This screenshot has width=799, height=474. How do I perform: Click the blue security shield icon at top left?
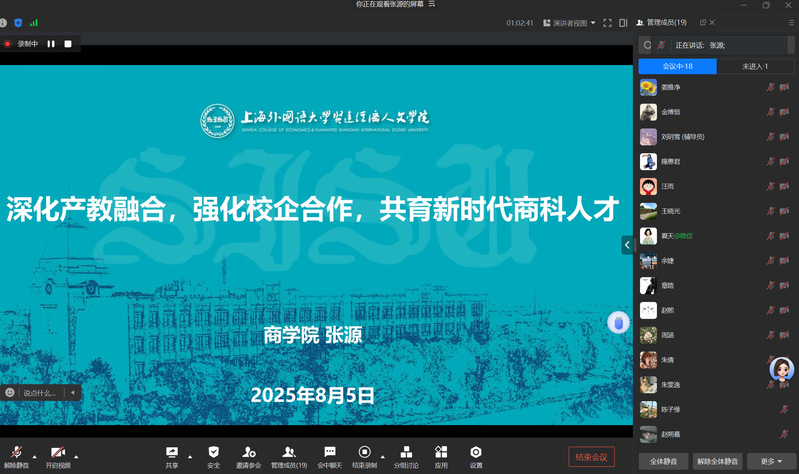[18, 23]
